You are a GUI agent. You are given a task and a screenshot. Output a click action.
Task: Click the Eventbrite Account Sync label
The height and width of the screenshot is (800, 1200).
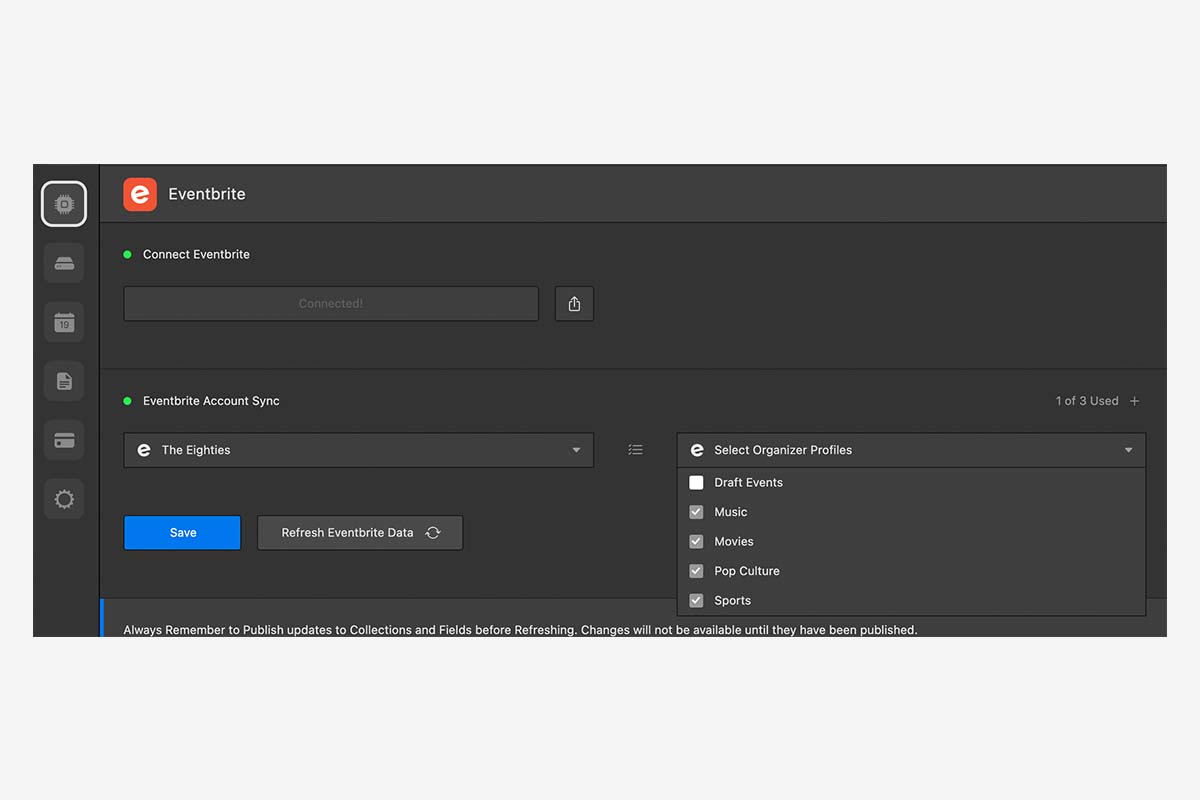(x=211, y=401)
